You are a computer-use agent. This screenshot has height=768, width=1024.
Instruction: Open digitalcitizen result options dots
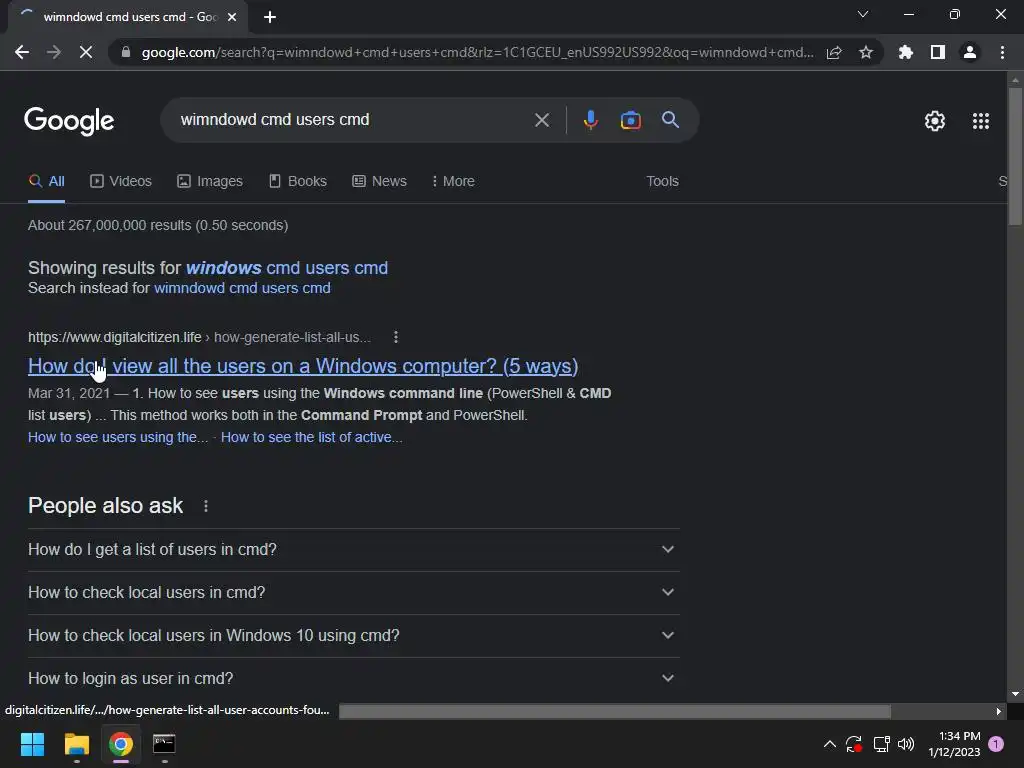396,337
